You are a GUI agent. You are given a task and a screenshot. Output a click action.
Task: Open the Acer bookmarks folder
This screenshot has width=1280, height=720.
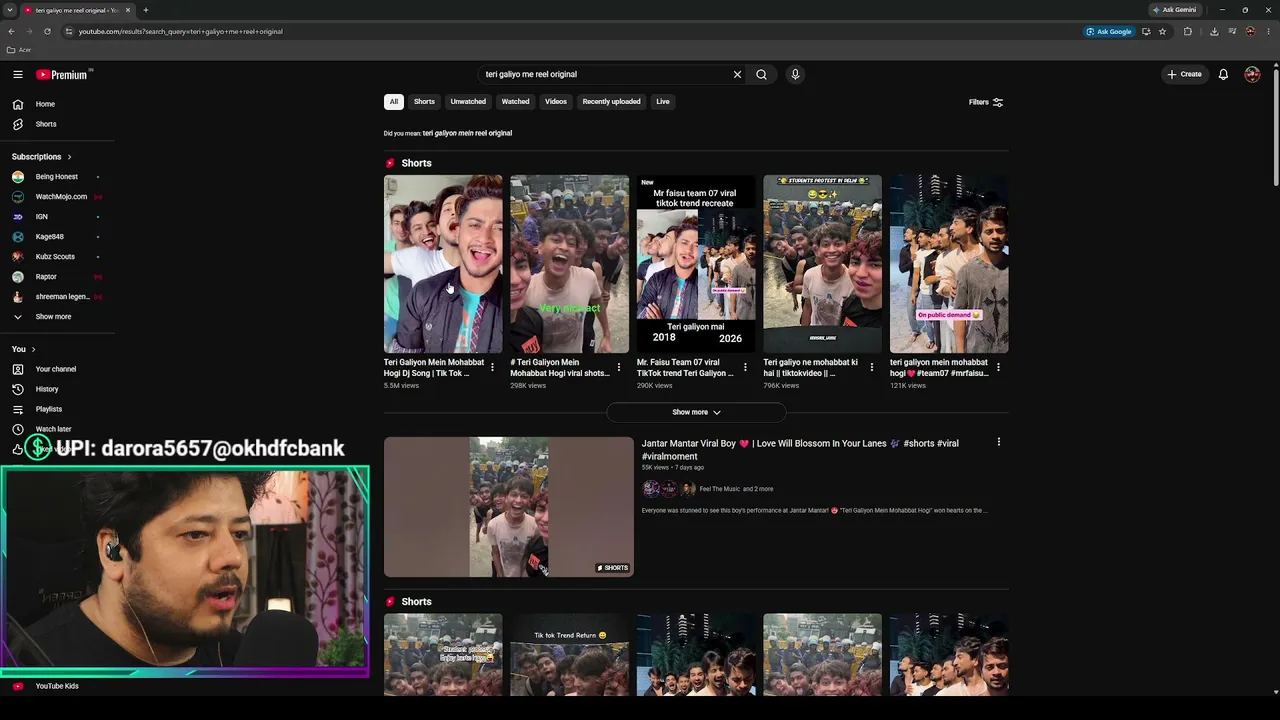pos(19,50)
